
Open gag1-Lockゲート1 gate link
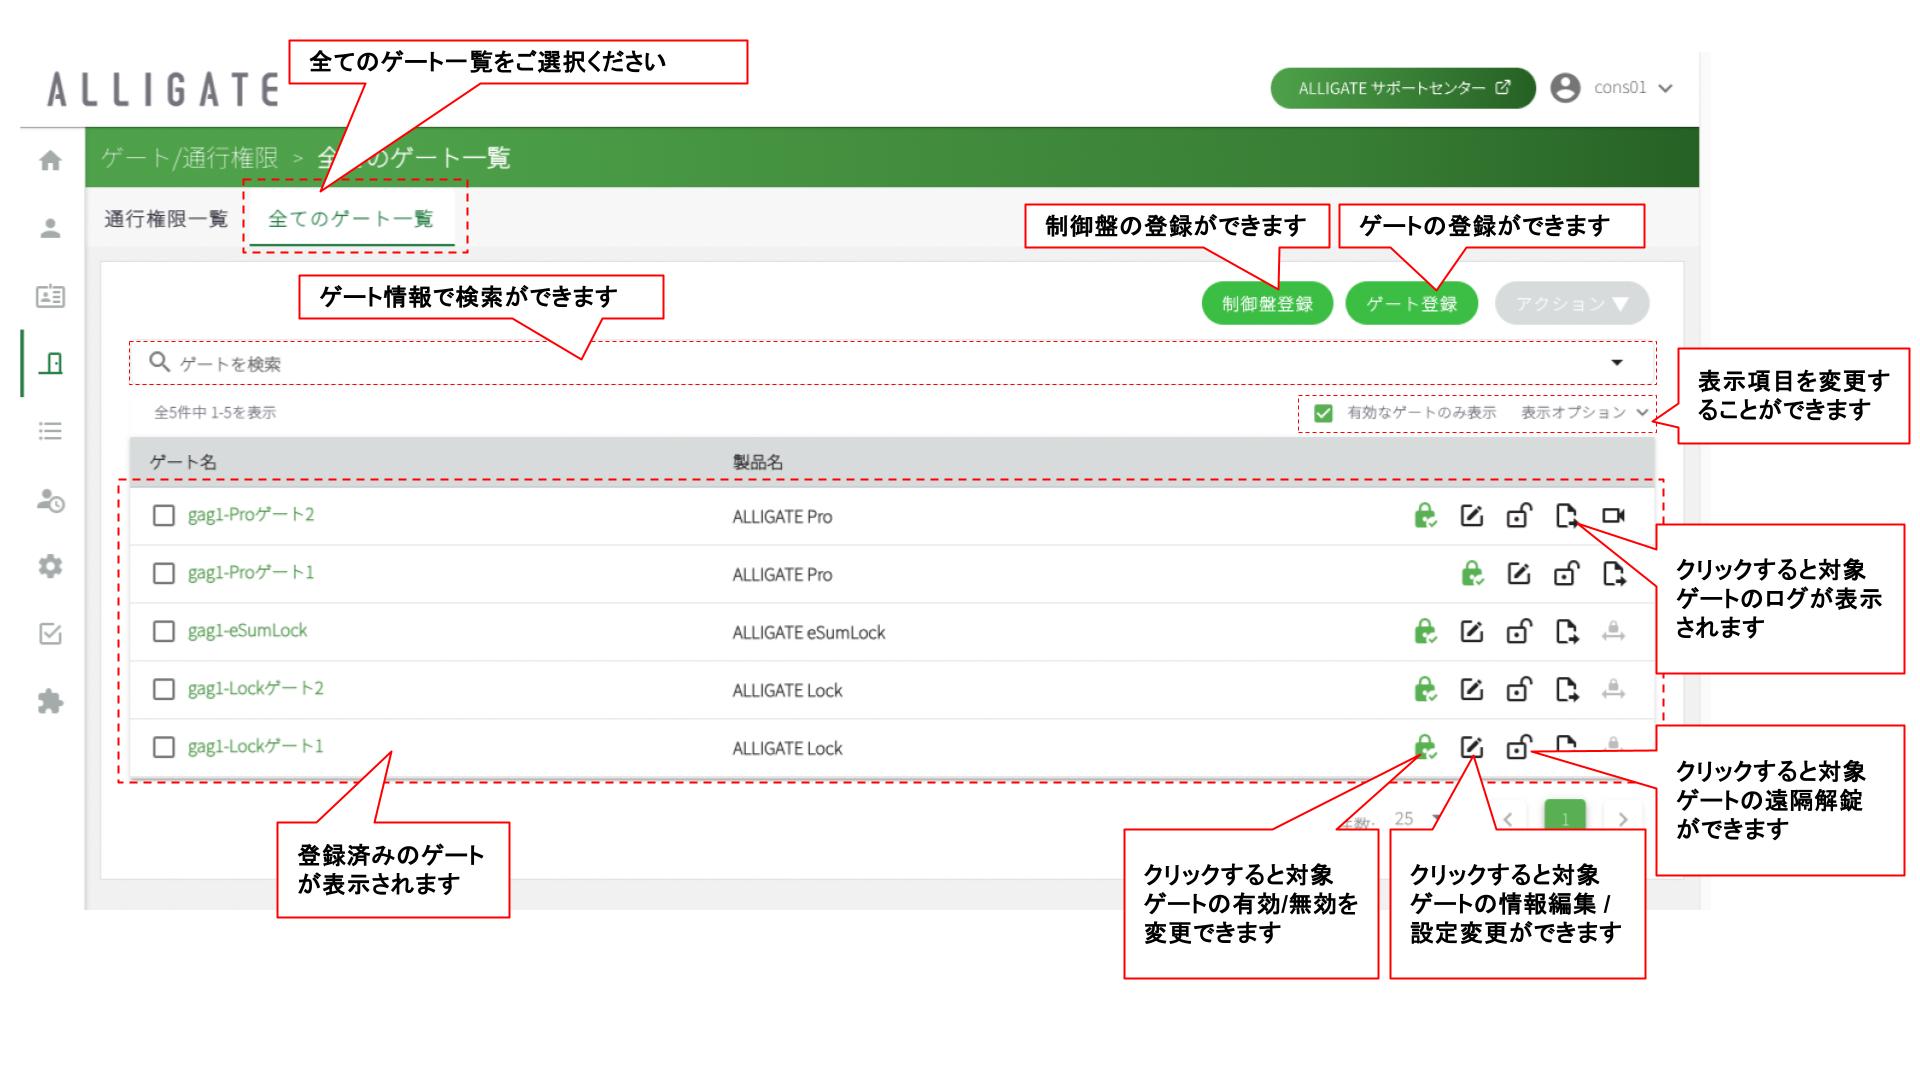click(256, 747)
